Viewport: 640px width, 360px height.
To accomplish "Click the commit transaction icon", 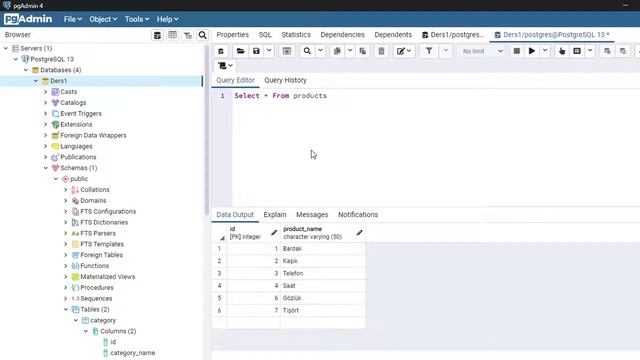I will (x=607, y=51).
